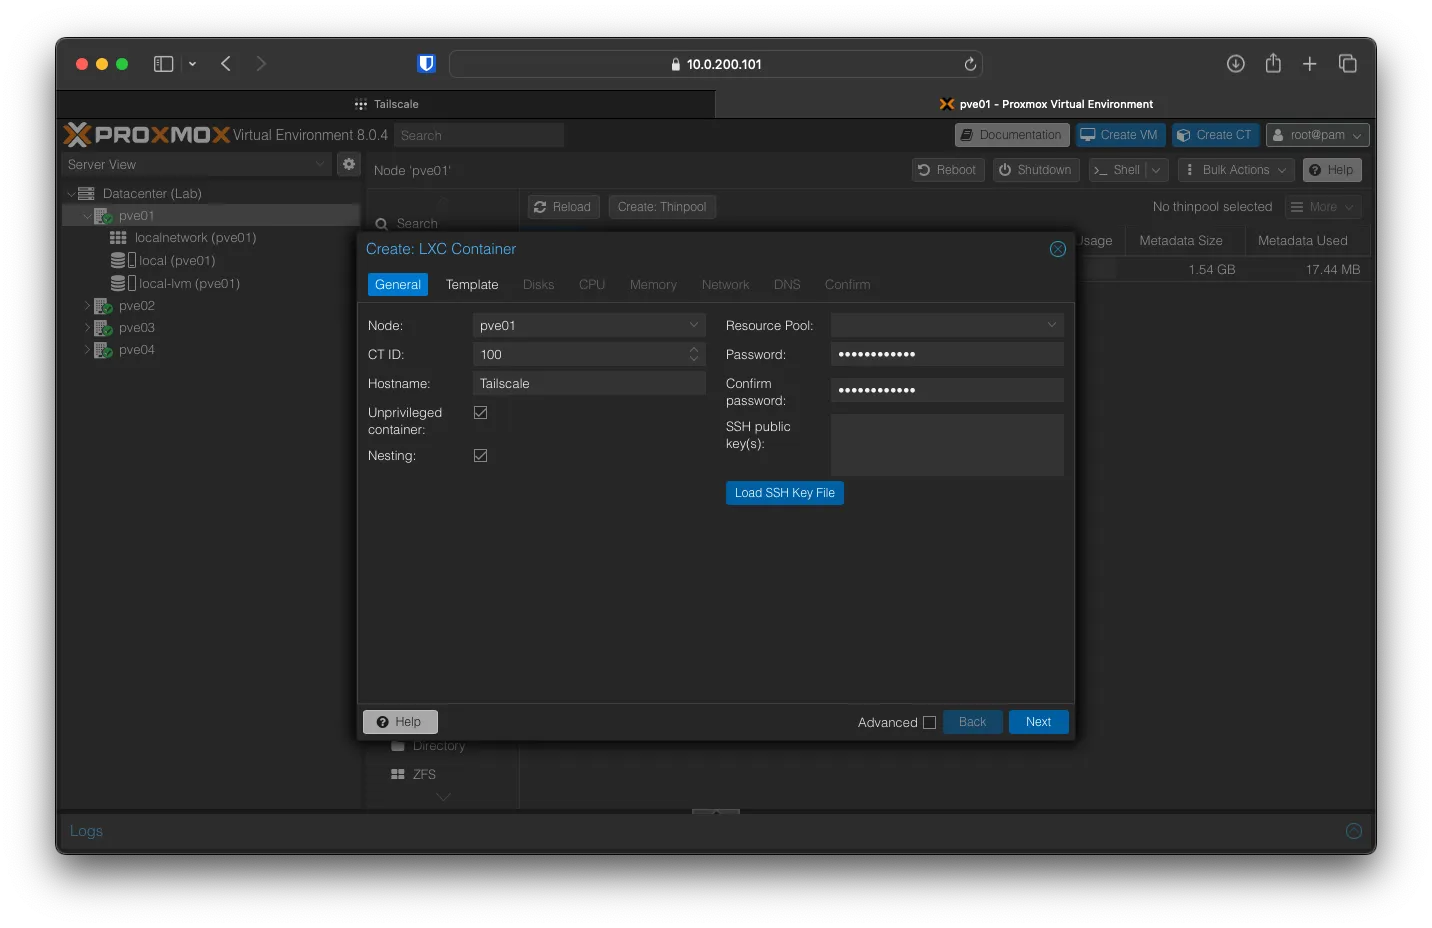1432x928 pixels.
Task: Toggle the Nesting checkbox
Action: point(480,455)
